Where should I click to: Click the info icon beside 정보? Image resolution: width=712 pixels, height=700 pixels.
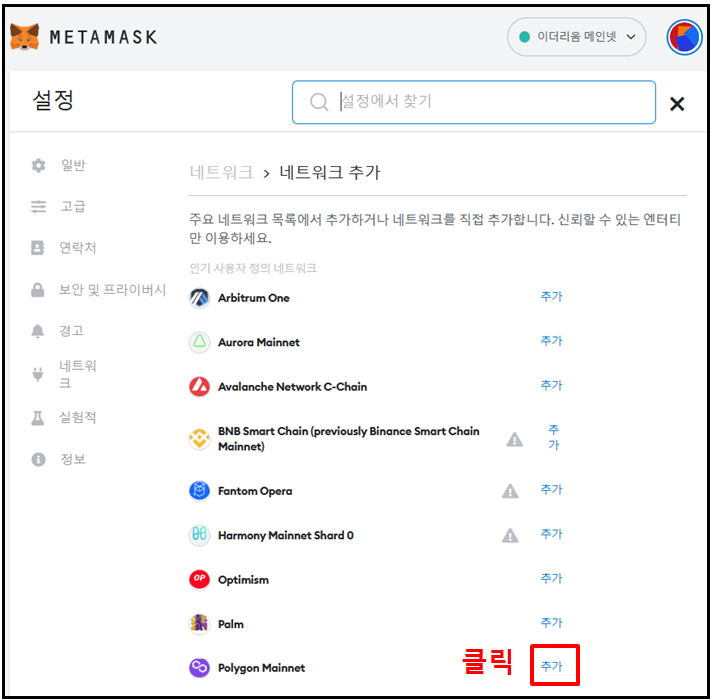pos(38,459)
